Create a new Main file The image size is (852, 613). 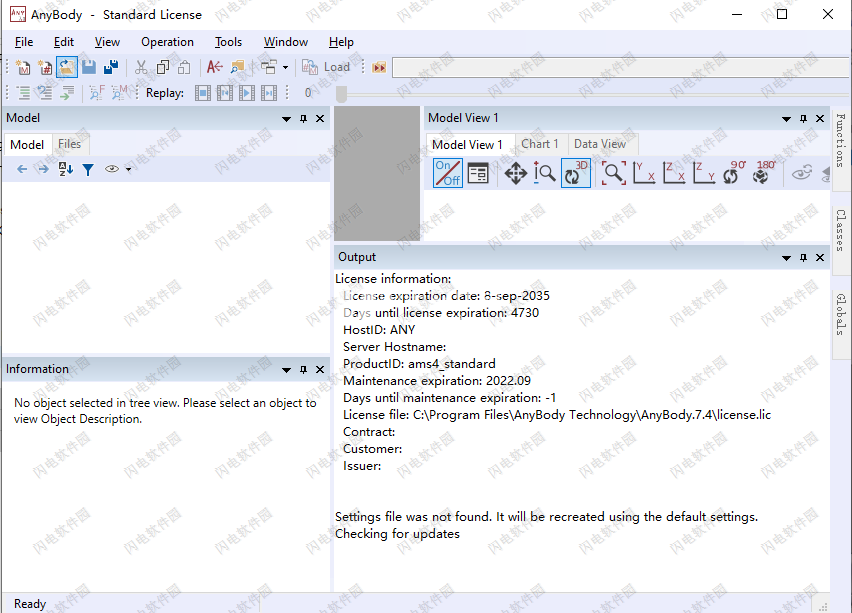23,67
